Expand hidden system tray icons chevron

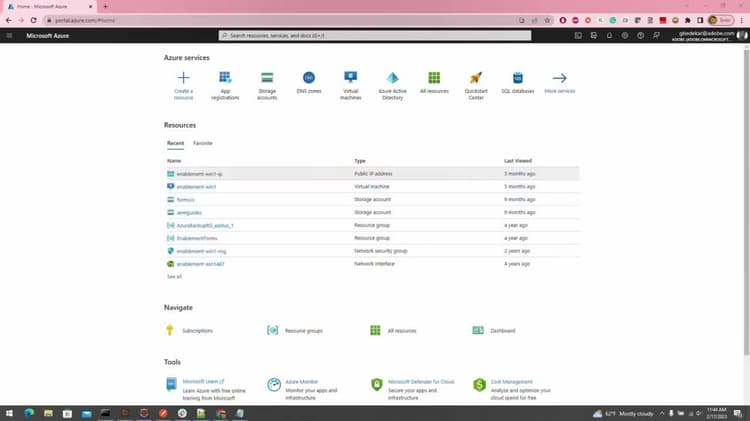[x=662, y=413]
